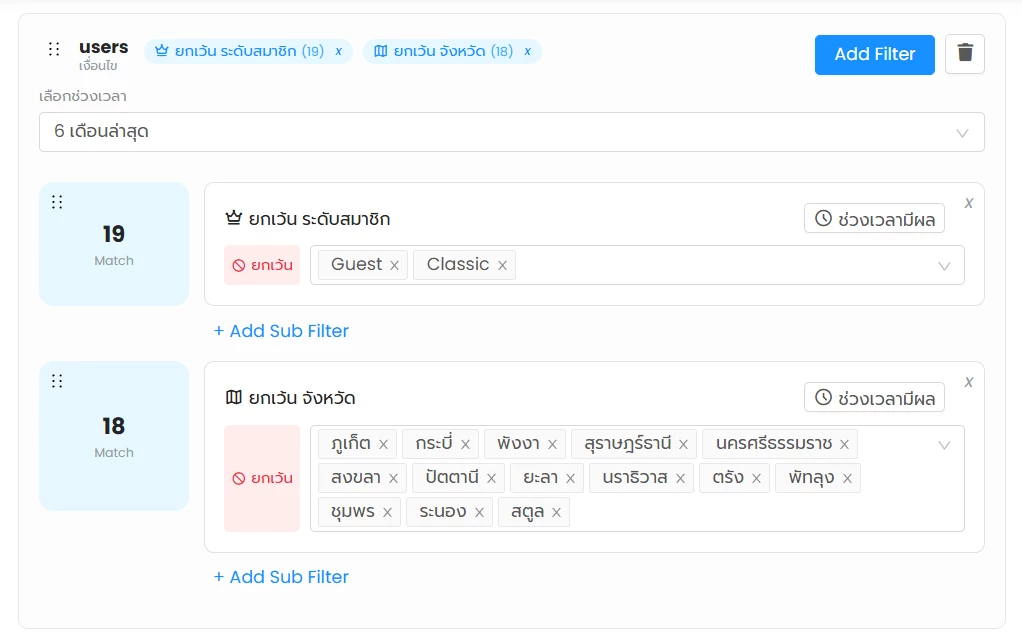Close the ยกเว้น จังหวัด filter panel
1022x641 pixels.
(x=968, y=382)
